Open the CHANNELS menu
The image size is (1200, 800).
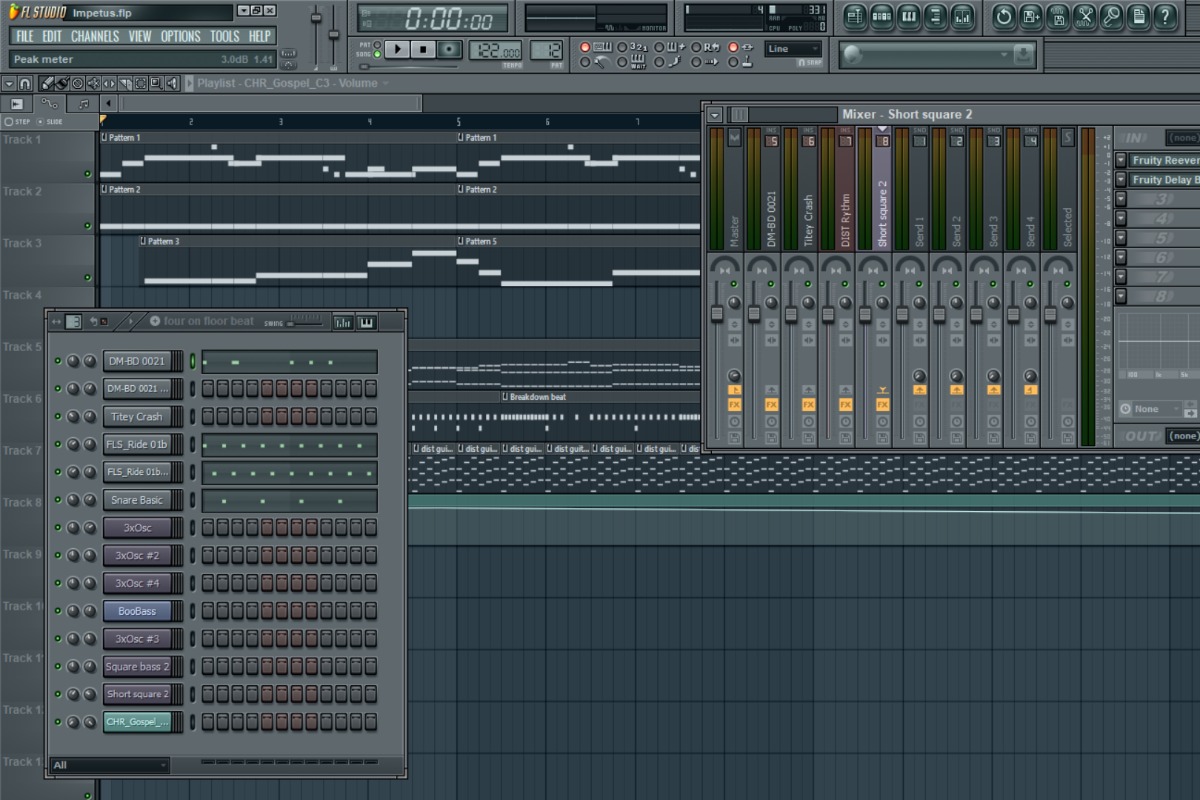(95, 36)
